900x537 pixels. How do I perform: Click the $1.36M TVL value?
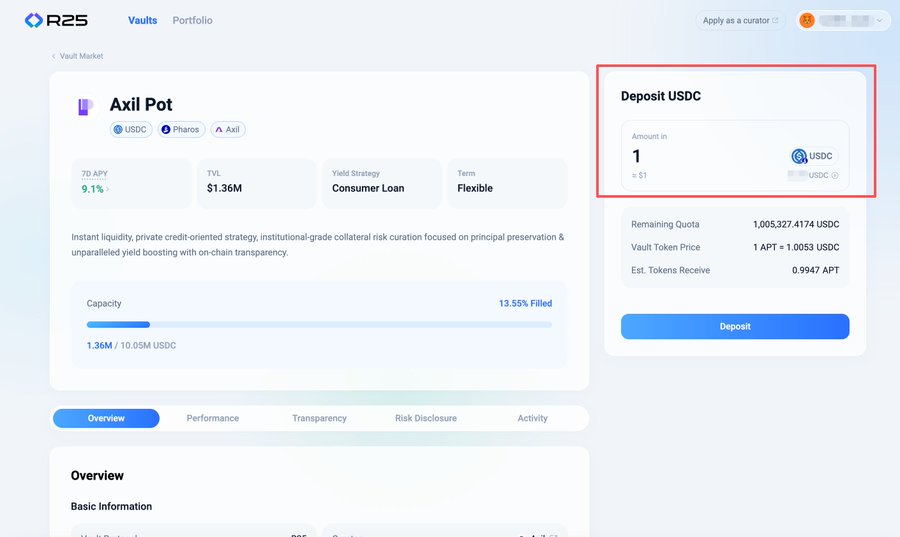tap(224, 188)
